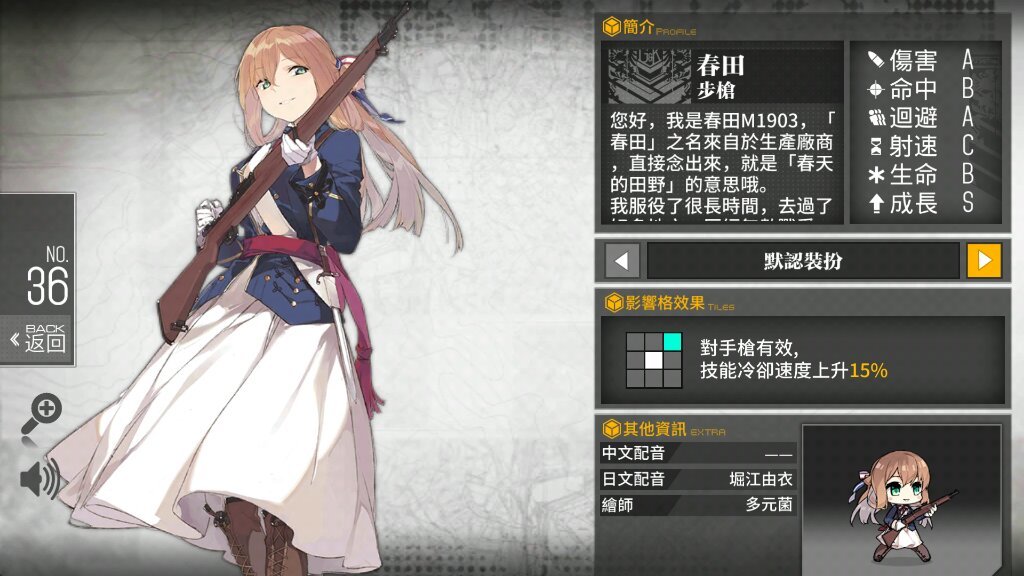Image resolution: width=1024 pixels, height=576 pixels.
Task: Click the 傷害 bullet damage icon
Action: 876,60
